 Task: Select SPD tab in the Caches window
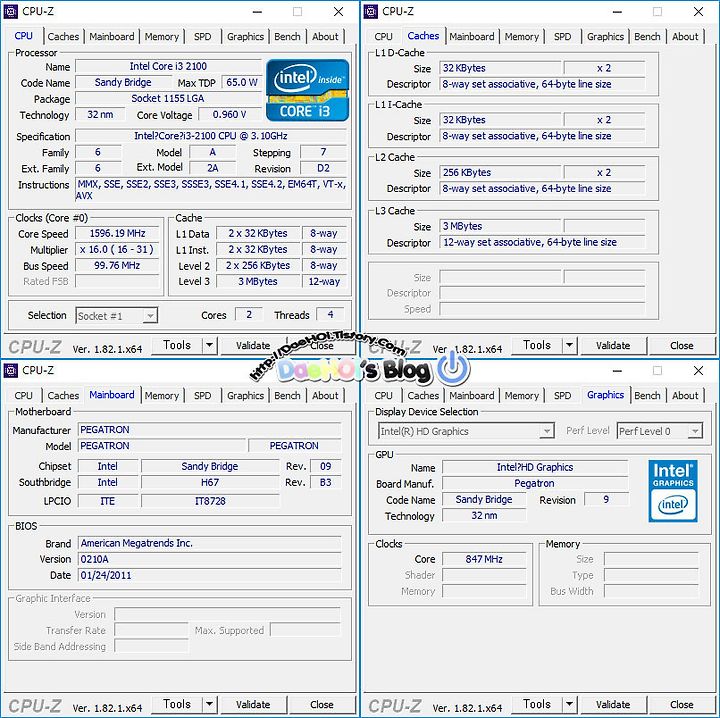(562, 36)
